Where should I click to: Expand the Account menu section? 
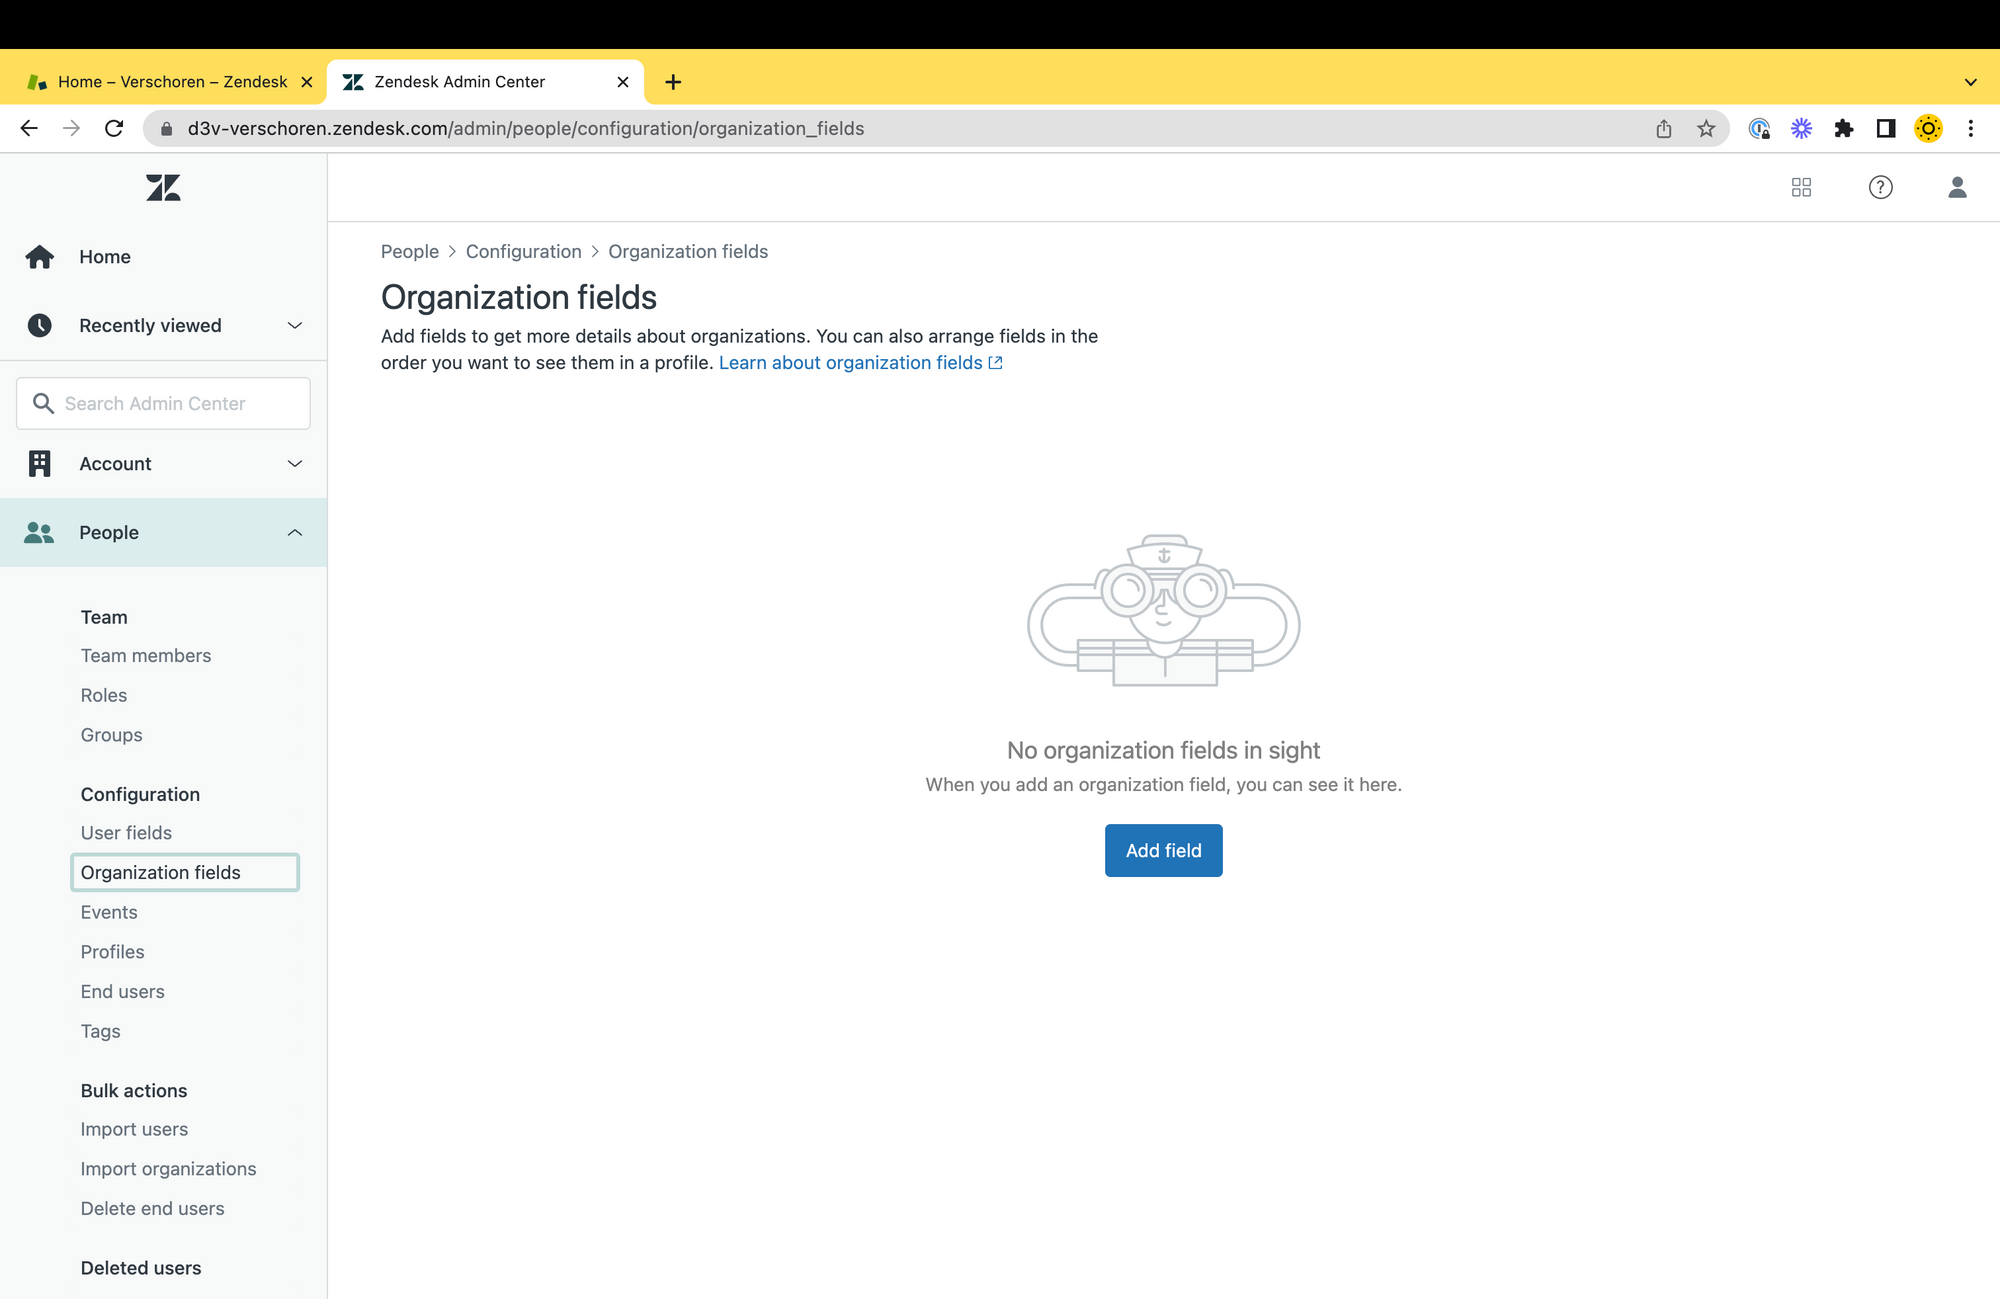[x=294, y=463]
